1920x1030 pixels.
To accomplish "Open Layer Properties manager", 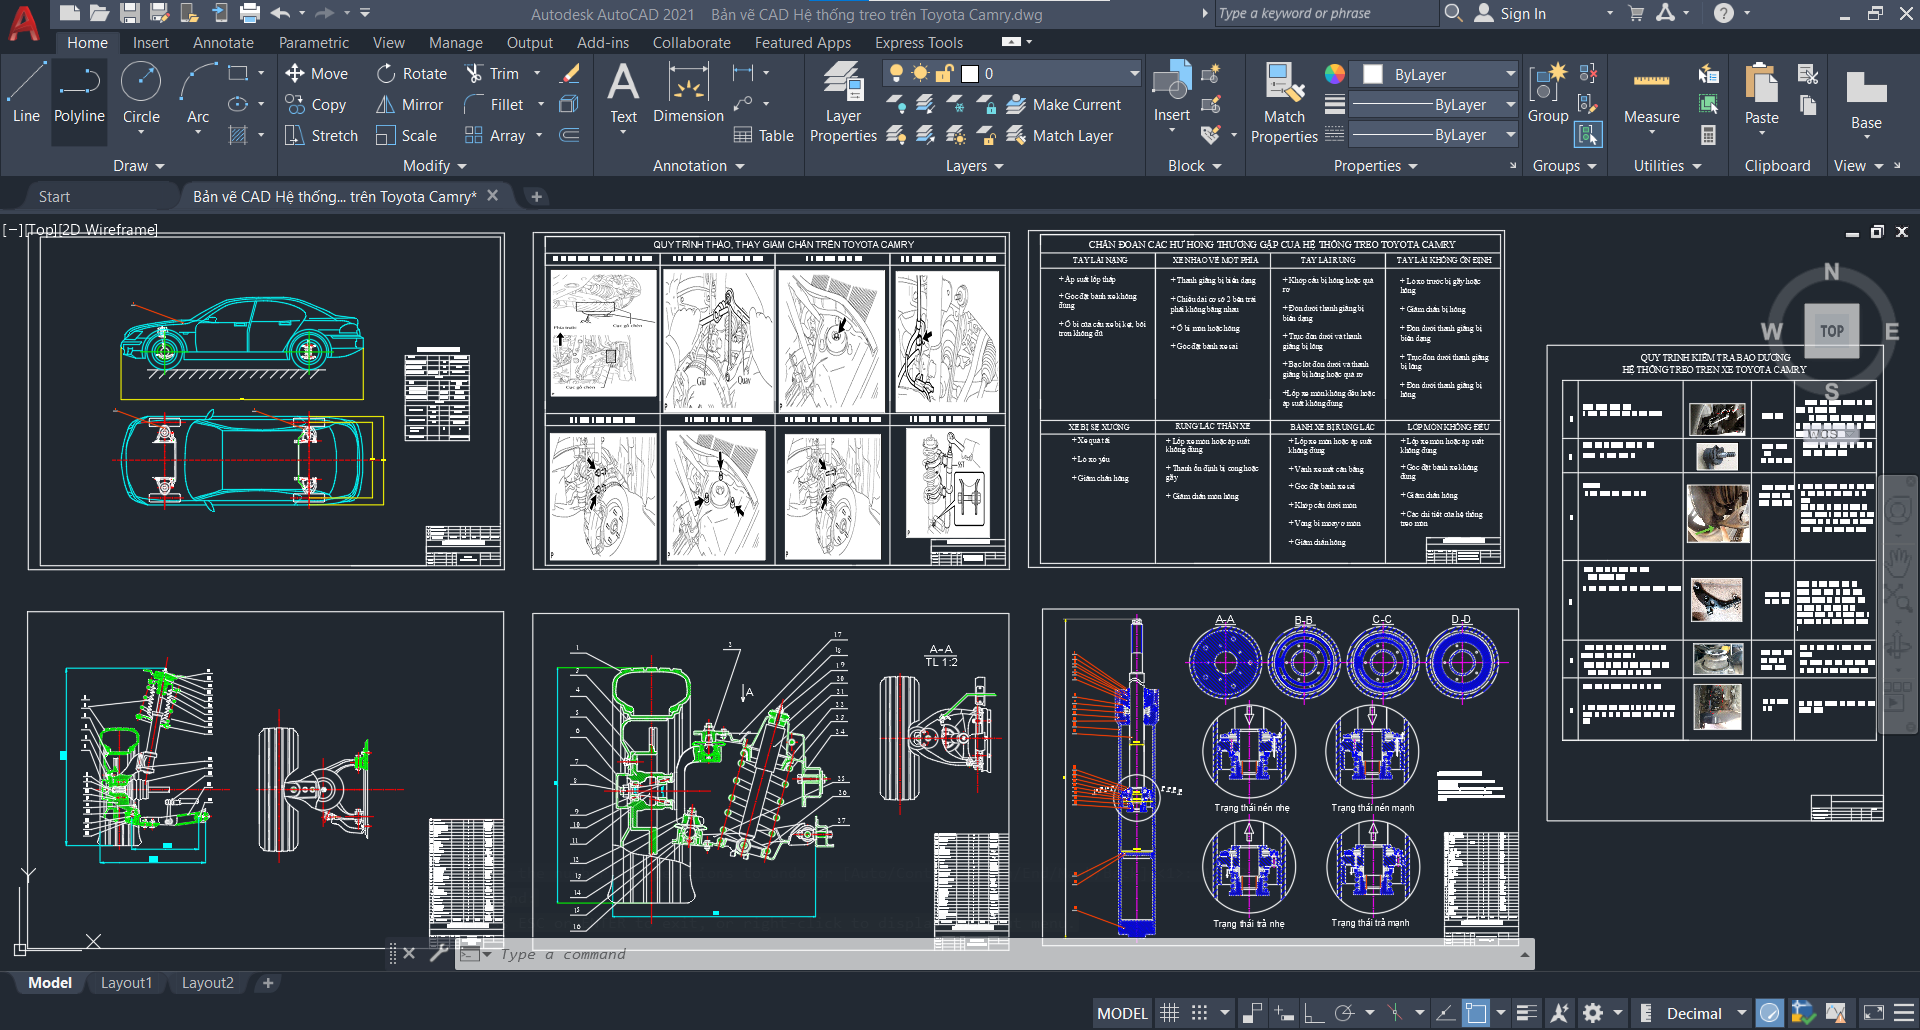I will click(843, 102).
